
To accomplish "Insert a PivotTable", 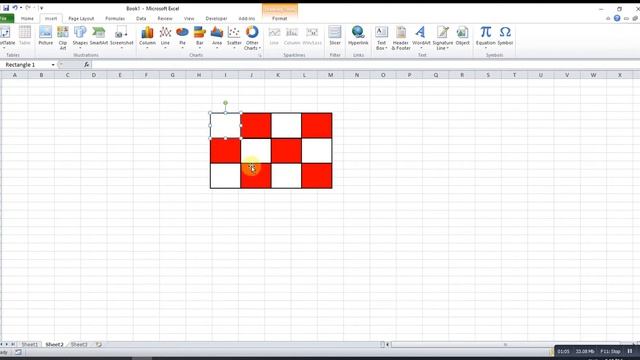I will coord(6,37).
